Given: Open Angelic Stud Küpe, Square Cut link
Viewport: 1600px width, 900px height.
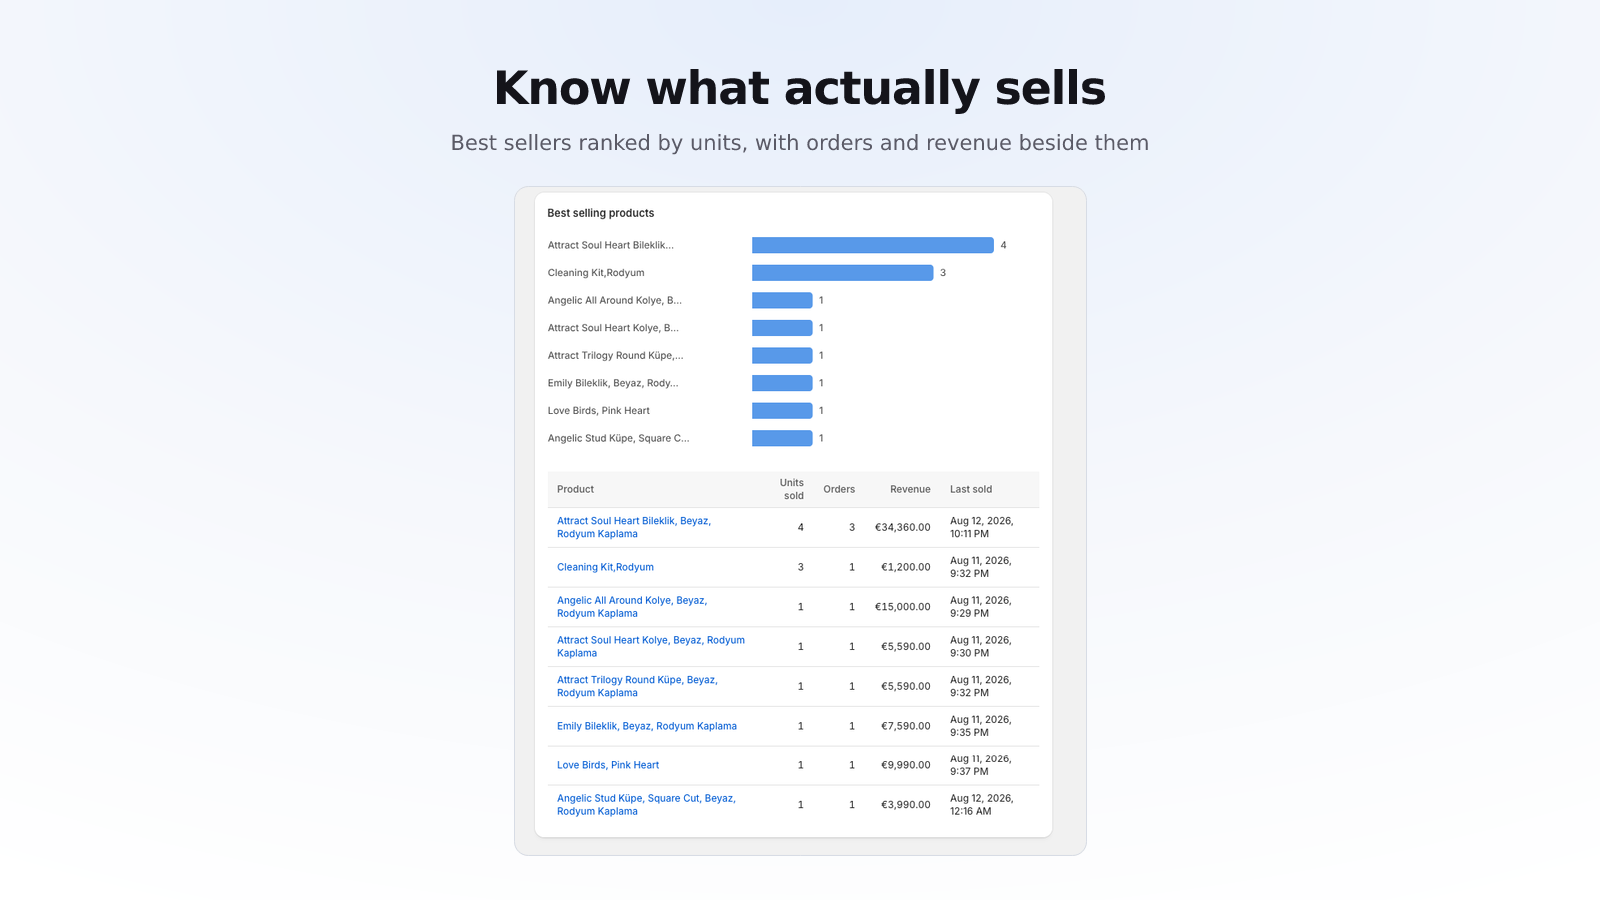Looking at the screenshot, I should 646,805.
